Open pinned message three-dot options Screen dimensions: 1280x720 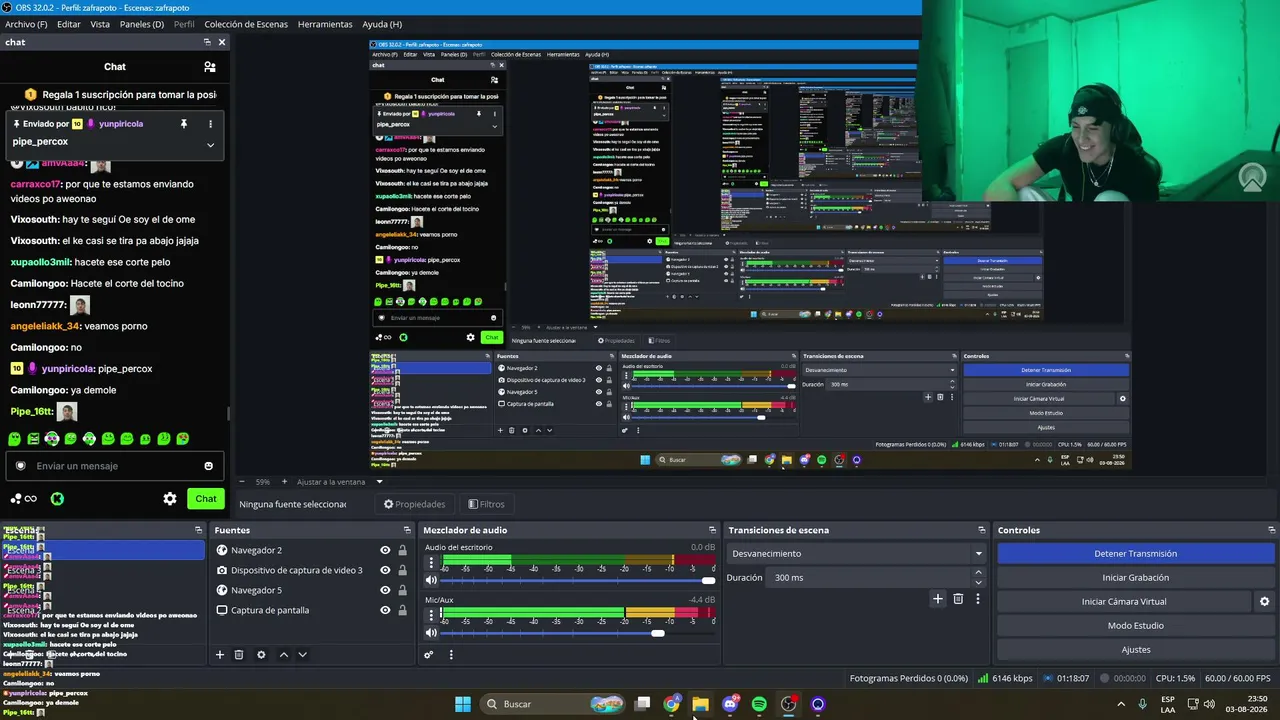click(210, 124)
